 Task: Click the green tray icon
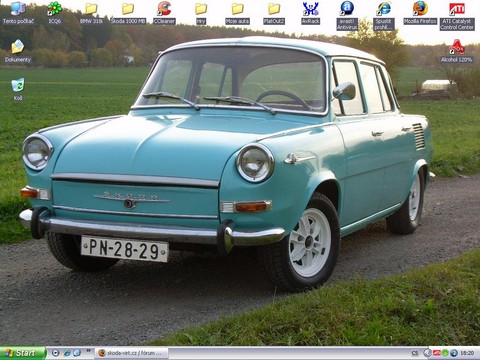pyautogui.click(x=445, y=353)
